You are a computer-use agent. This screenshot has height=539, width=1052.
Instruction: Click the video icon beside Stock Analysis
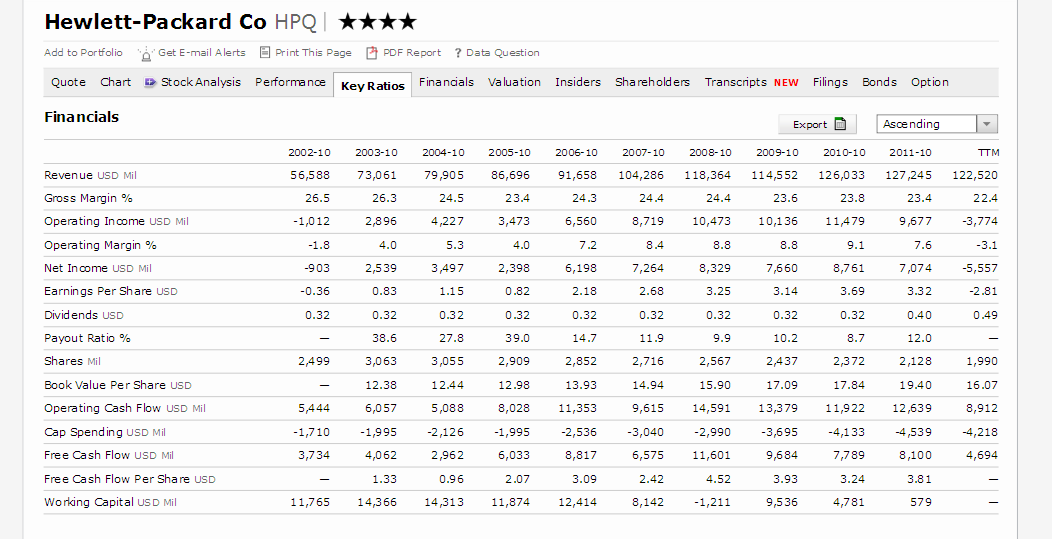150,82
